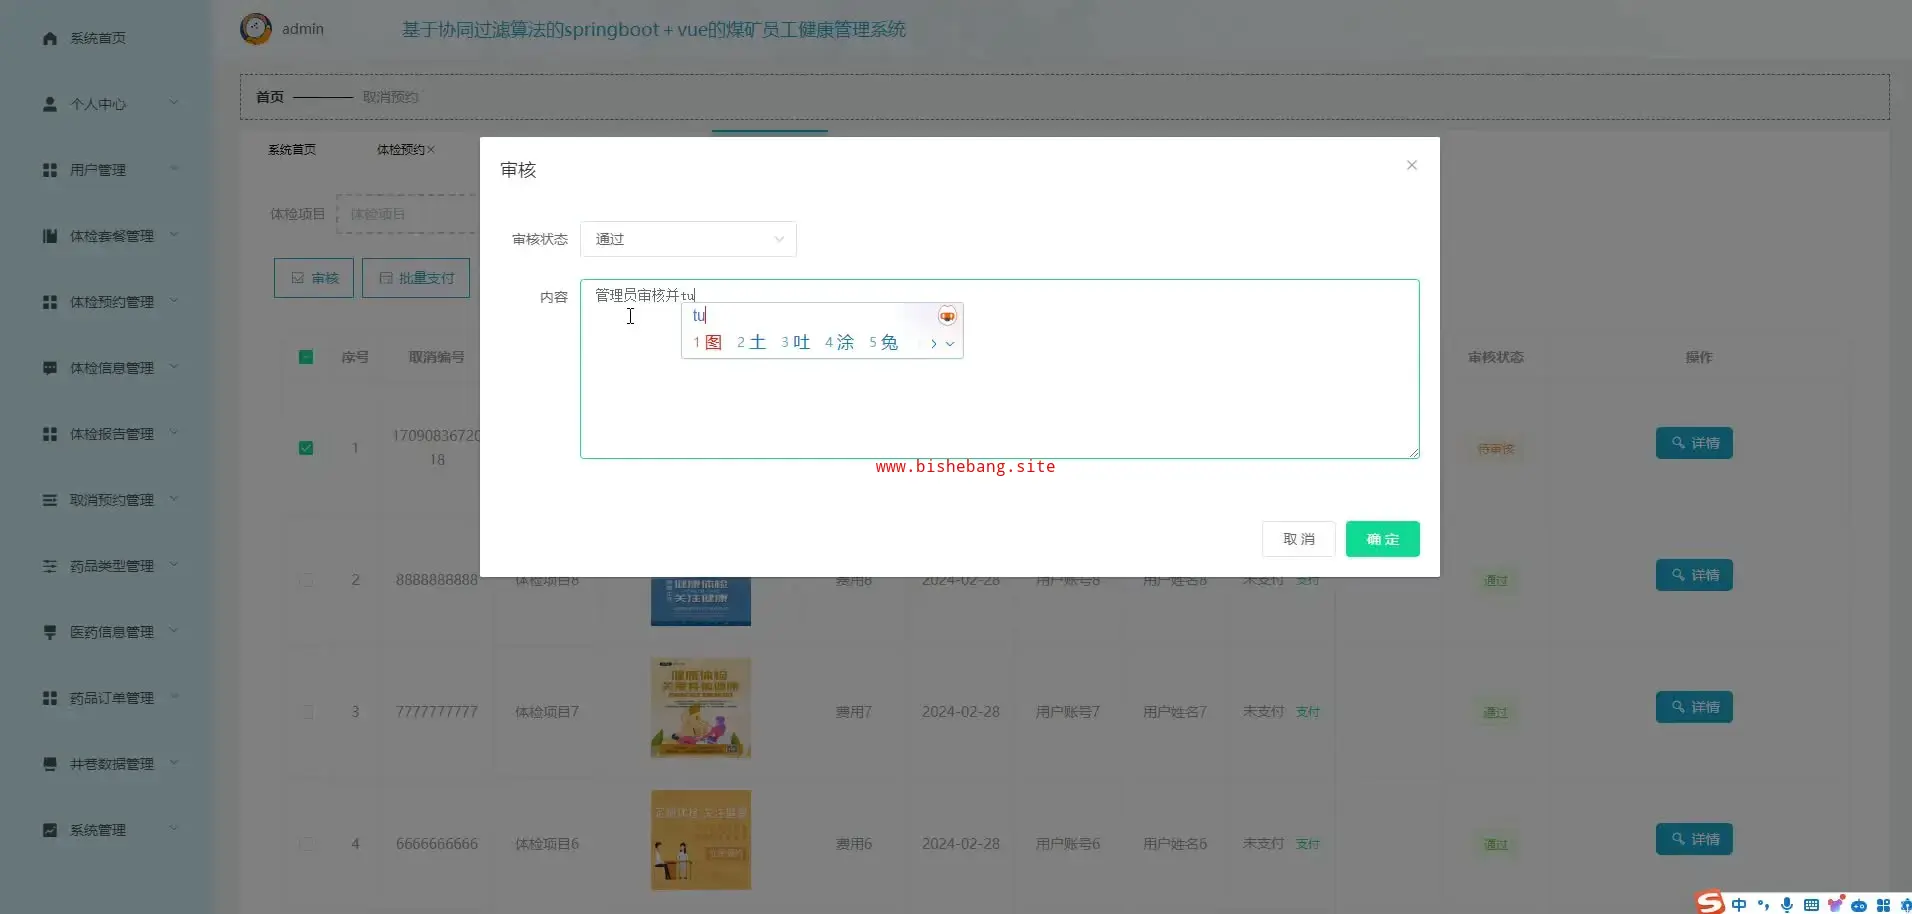1912x914 pixels.
Task: Click the 取消预约管理 list icon in the sidebar
Action: click(x=50, y=500)
